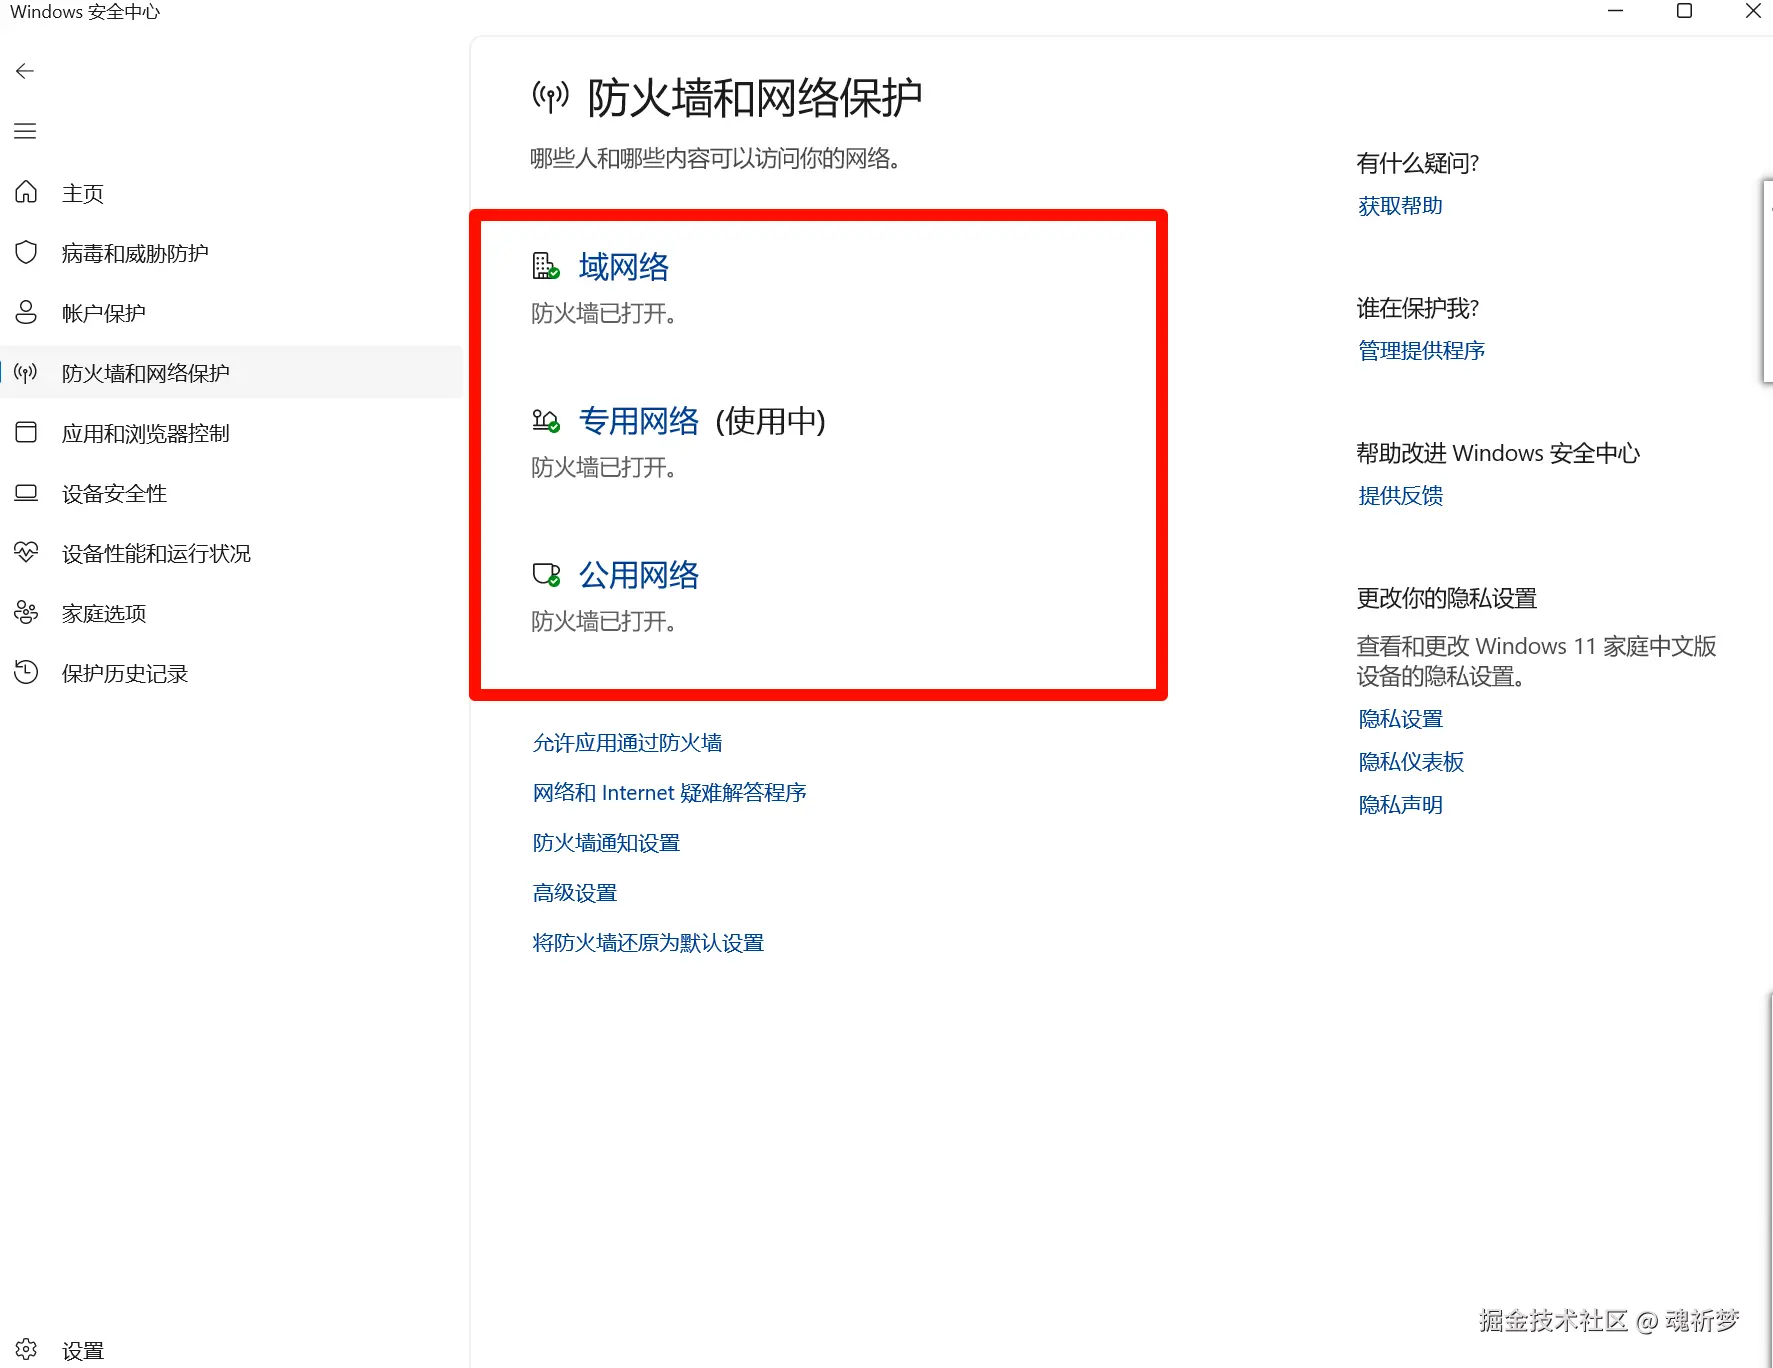Open the hamburger navigation menu
Screen dimensions: 1773x1368
point(25,131)
